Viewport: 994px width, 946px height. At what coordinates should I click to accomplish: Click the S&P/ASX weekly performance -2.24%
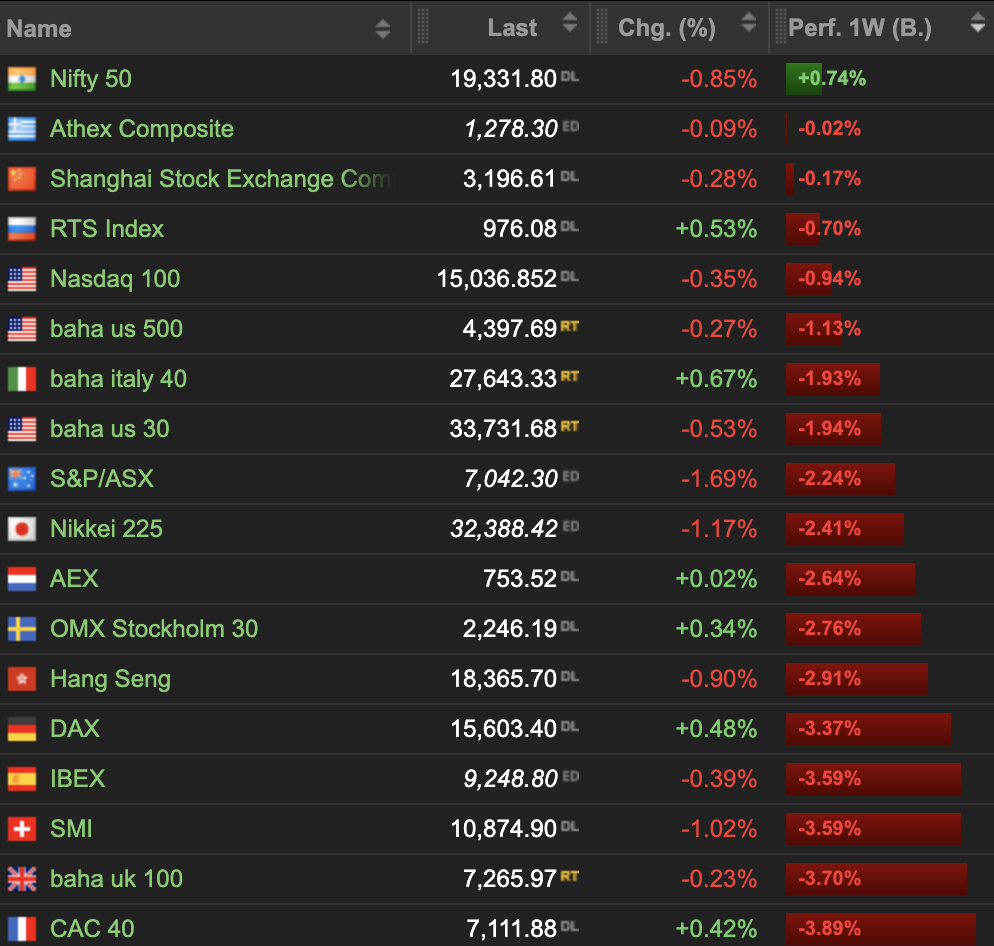[829, 479]
